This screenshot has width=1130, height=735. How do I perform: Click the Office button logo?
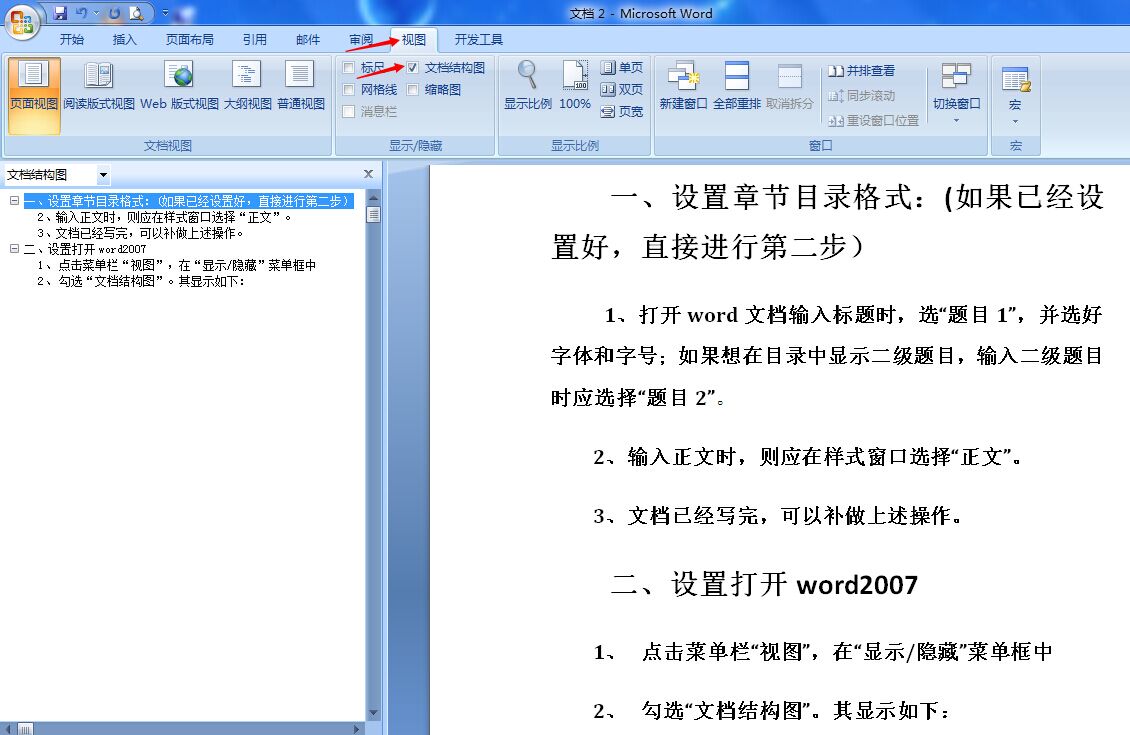point(22,22)
